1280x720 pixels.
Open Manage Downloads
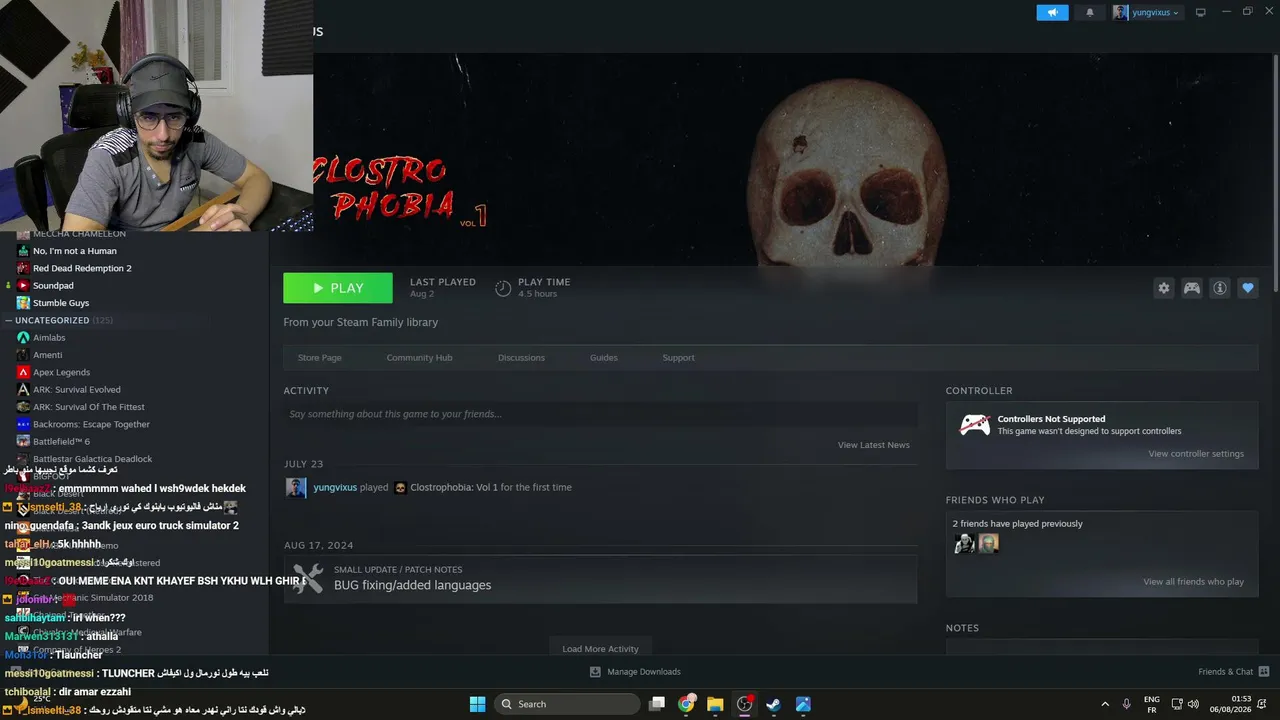pos(634,672)
